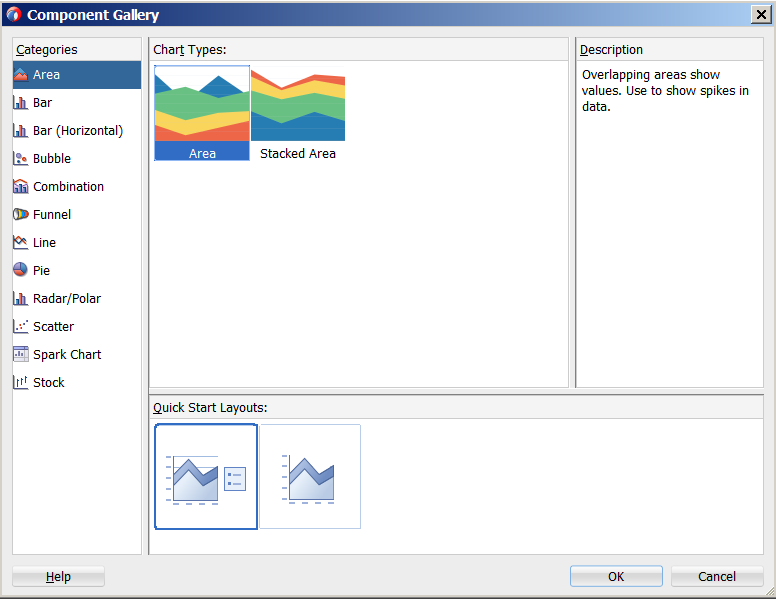Choose the Bar (Horizontal) category label
776x599 pixels.
coord(78,131)
